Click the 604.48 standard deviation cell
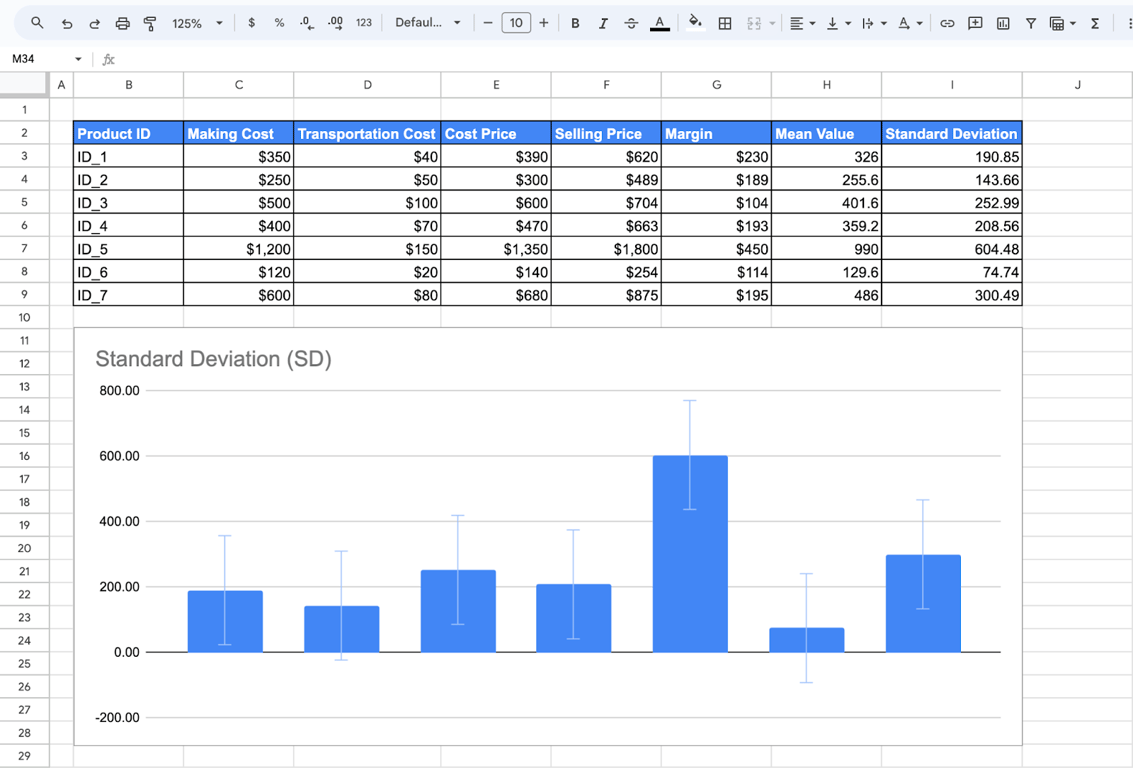The image size is (1133, 768). click(952, 249)
